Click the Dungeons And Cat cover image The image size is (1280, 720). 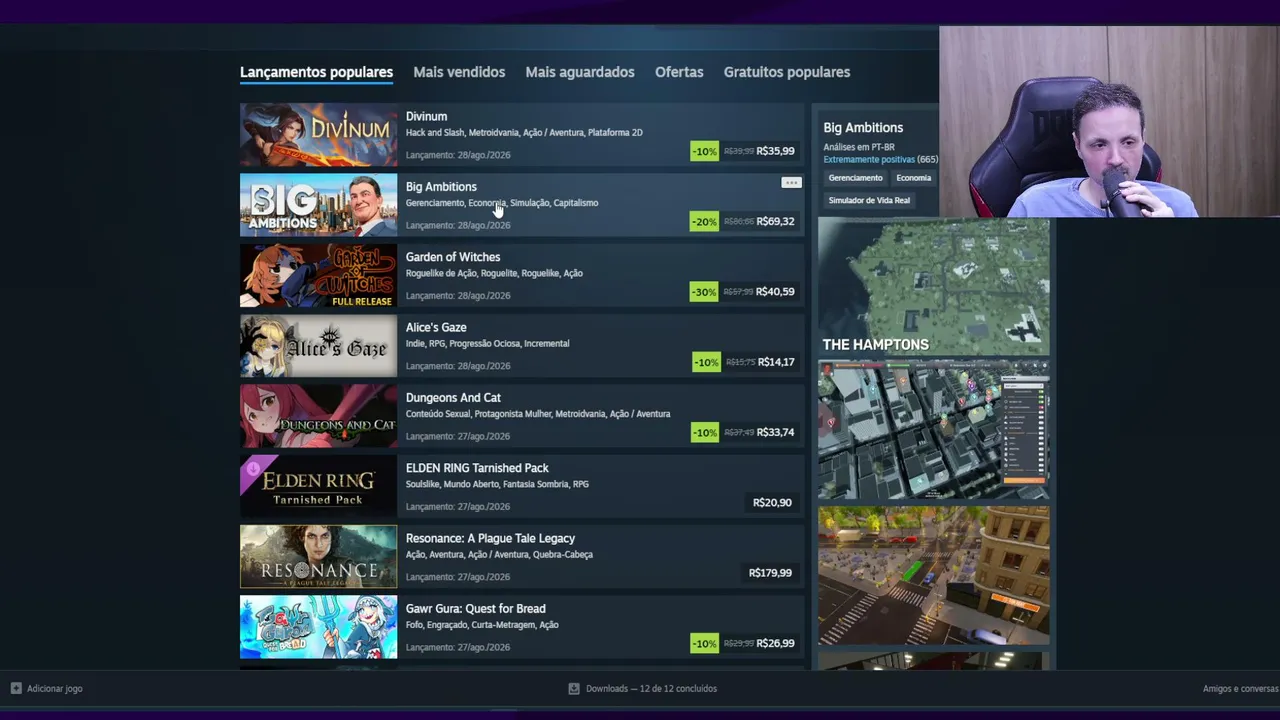point(318,416)
